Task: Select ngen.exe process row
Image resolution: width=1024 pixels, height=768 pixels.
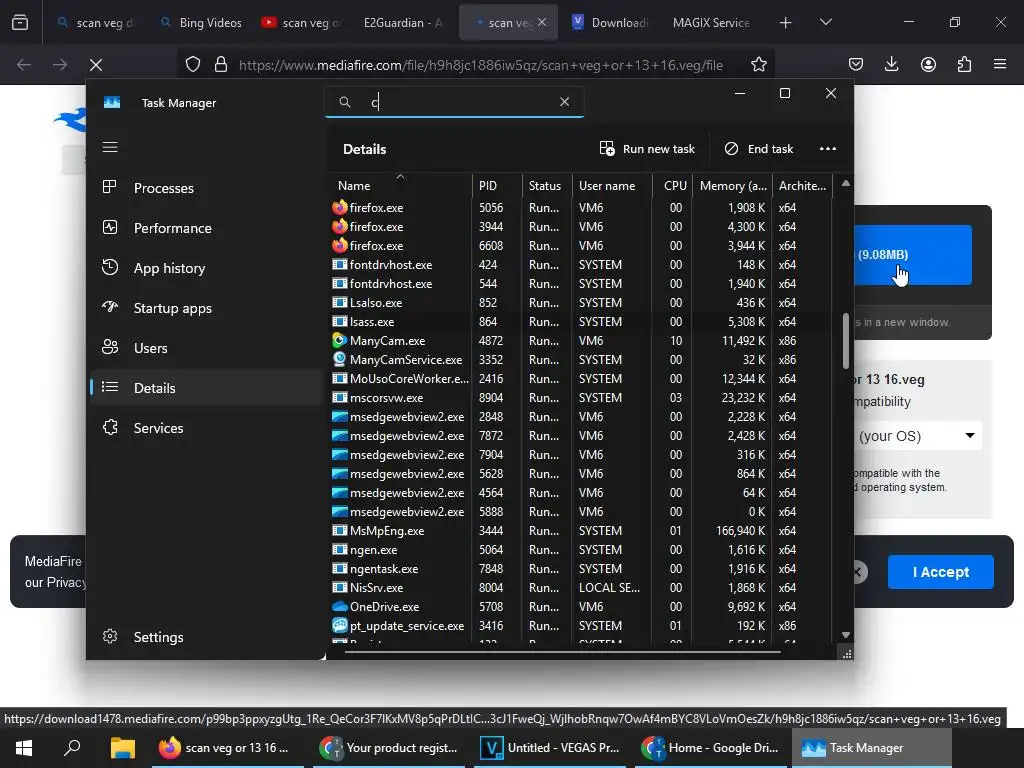Action: (581, 549)
